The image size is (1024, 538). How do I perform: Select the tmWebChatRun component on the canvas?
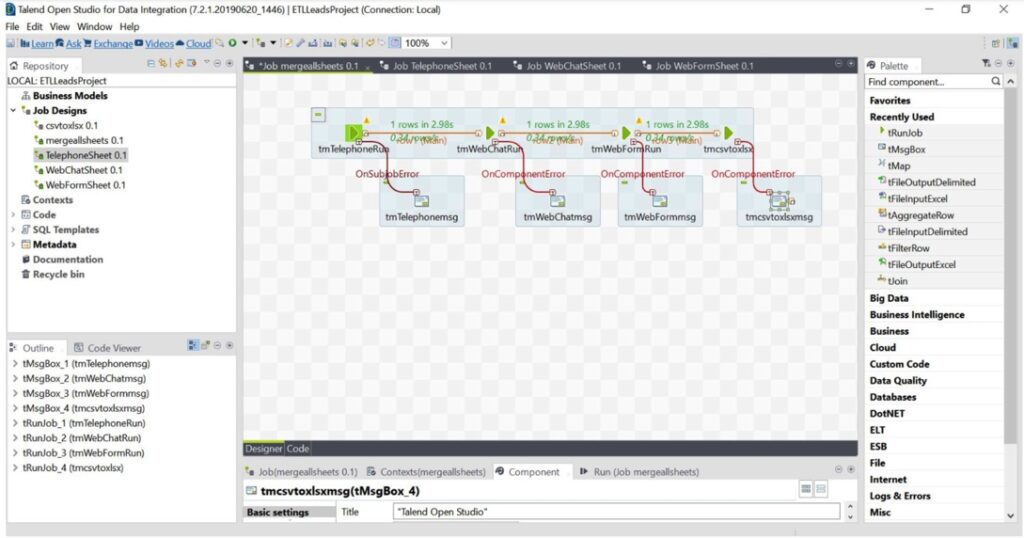(490, 133)
